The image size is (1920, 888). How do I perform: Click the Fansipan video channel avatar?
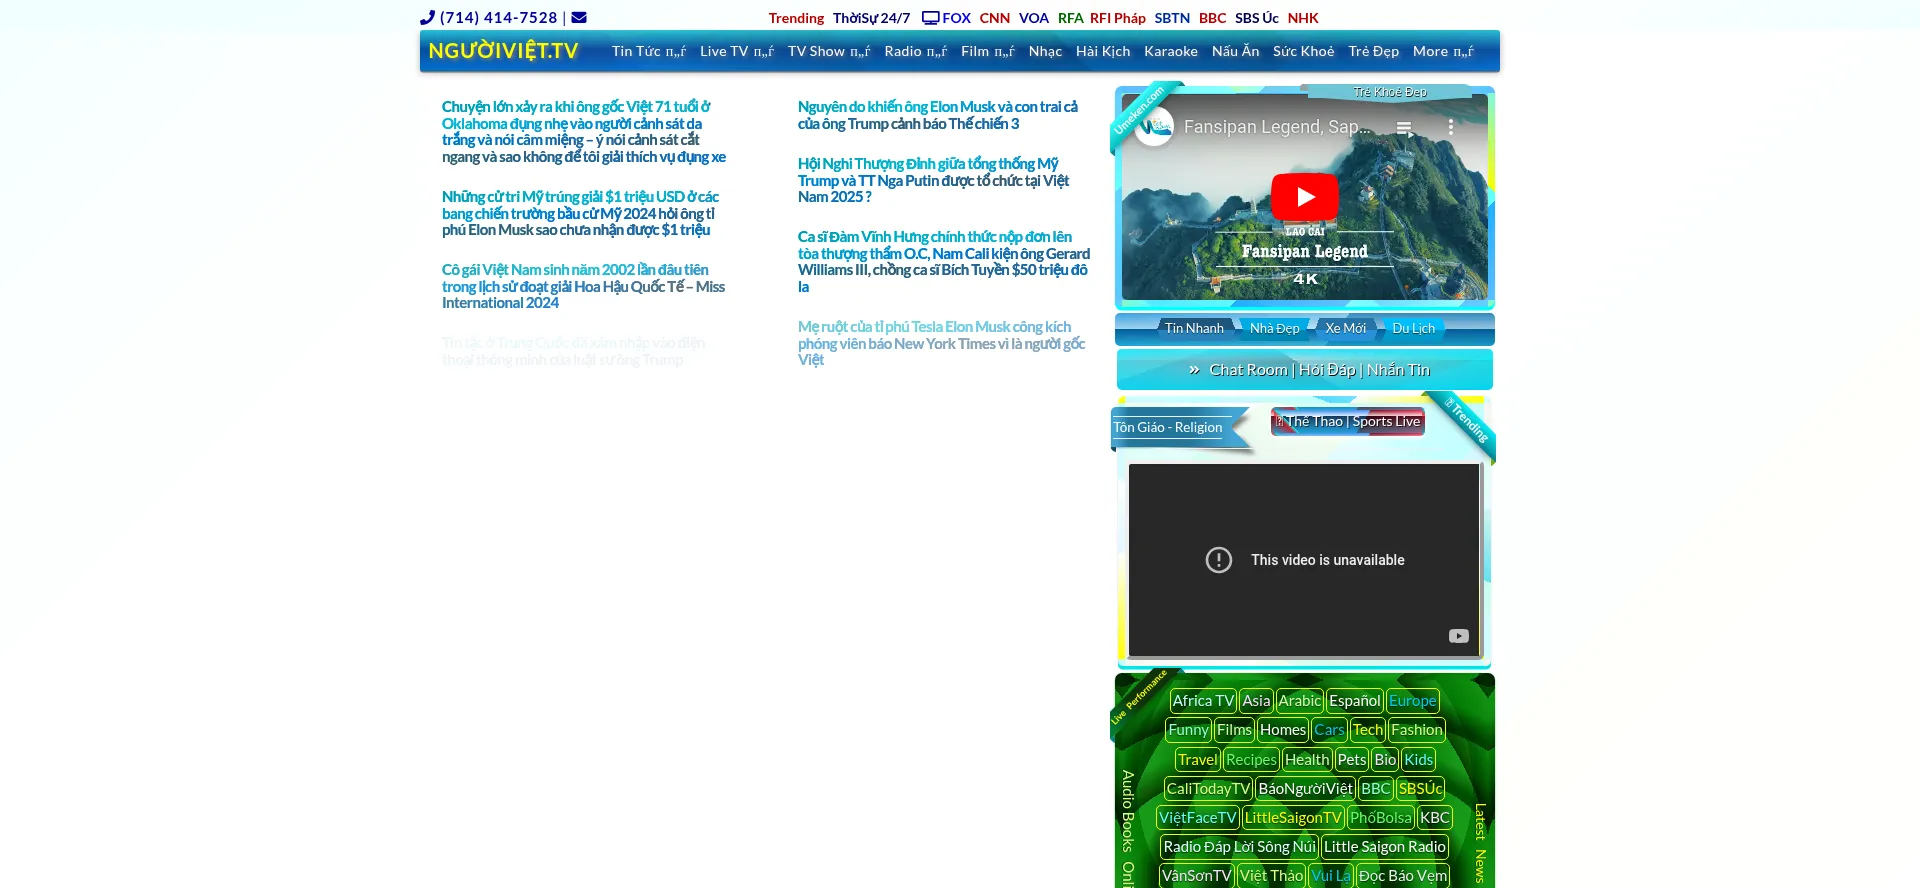click(x=1155, y=127)
